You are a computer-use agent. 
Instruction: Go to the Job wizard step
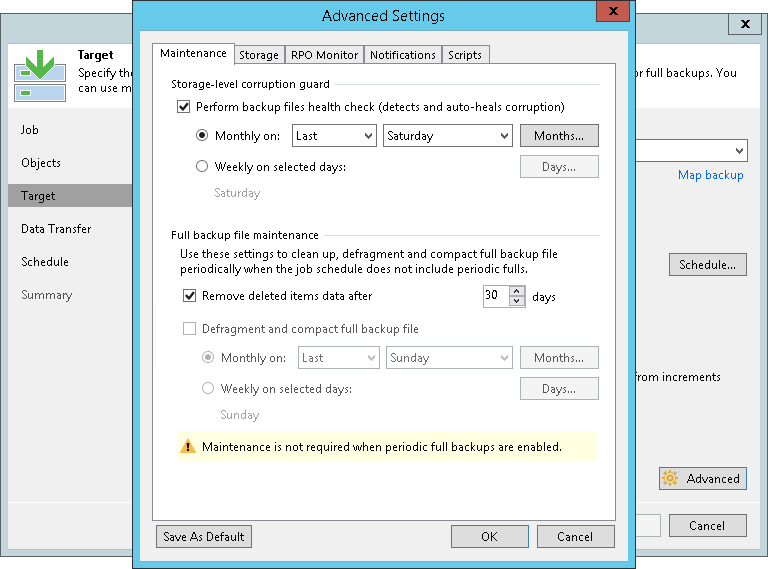[30, 130]
